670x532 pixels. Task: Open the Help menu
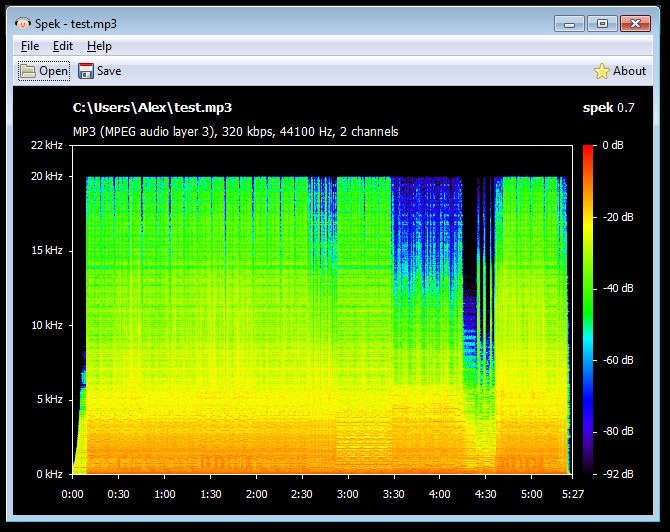click(99, 46)
